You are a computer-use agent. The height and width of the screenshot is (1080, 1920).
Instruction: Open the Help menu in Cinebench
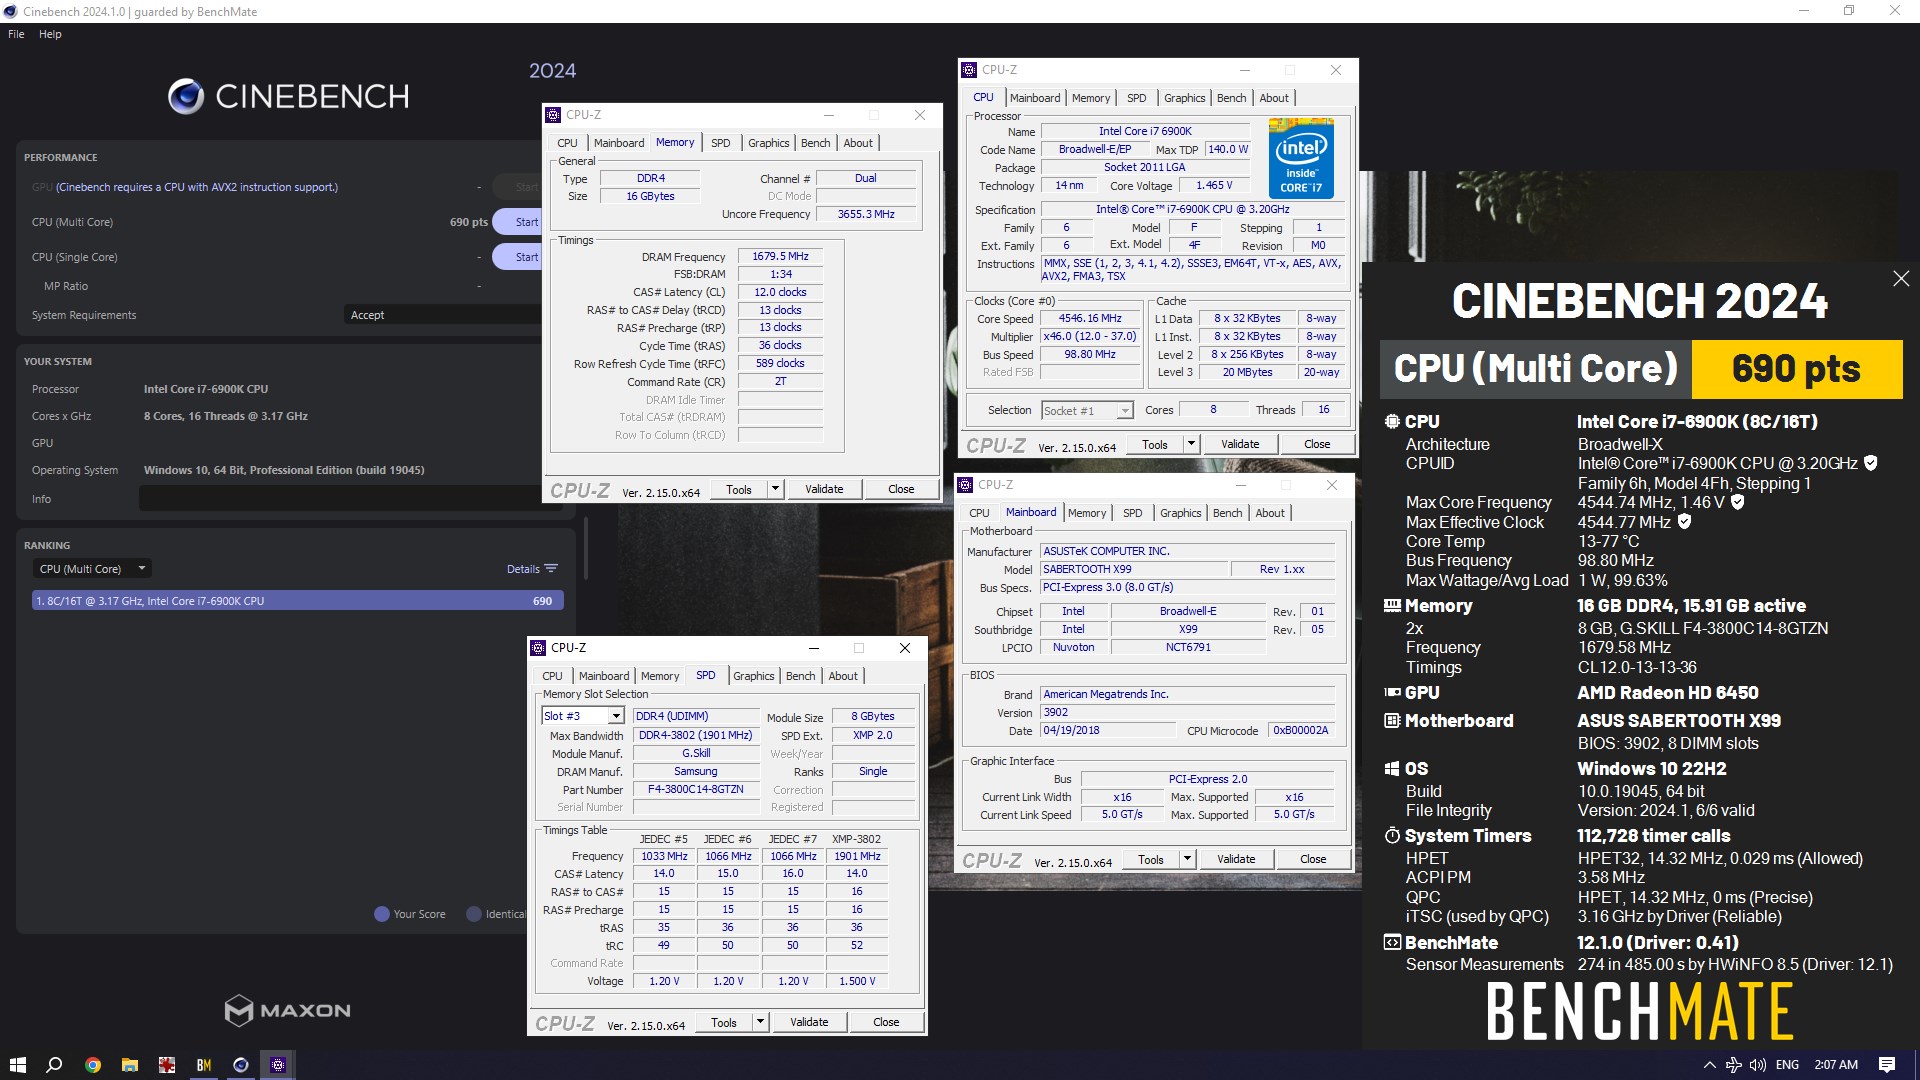[x=50, y=34]
